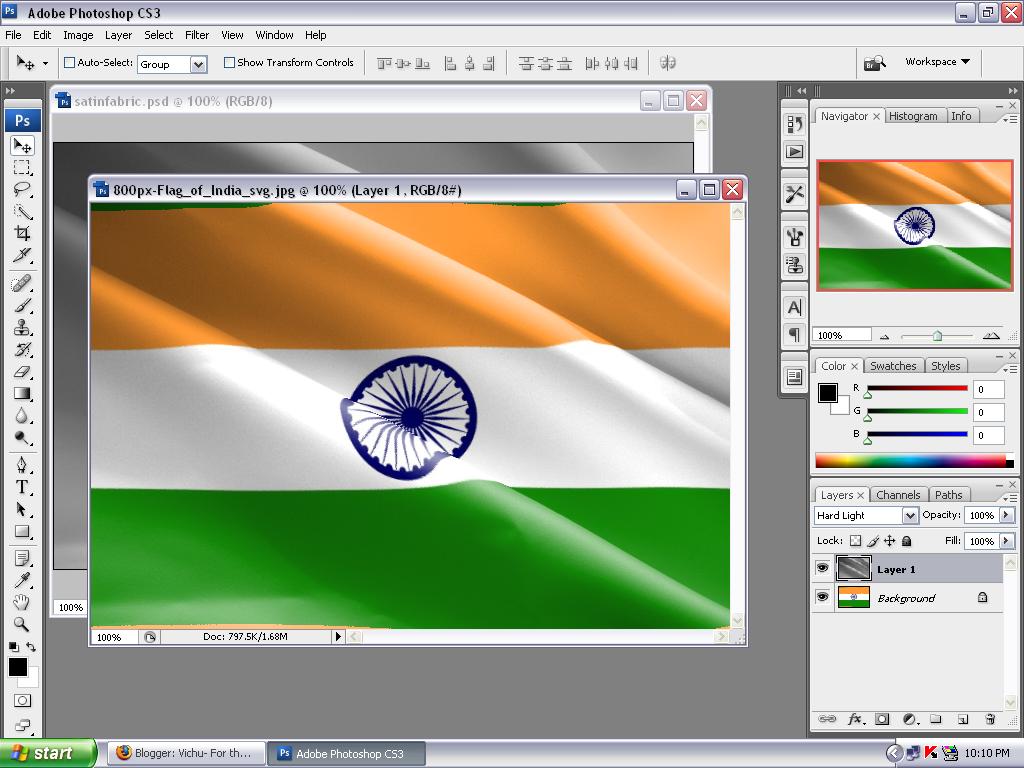Viewport: 1024px width, 768px height.
Task: Select the Dodge tool
Action: (x=22, y=438)
